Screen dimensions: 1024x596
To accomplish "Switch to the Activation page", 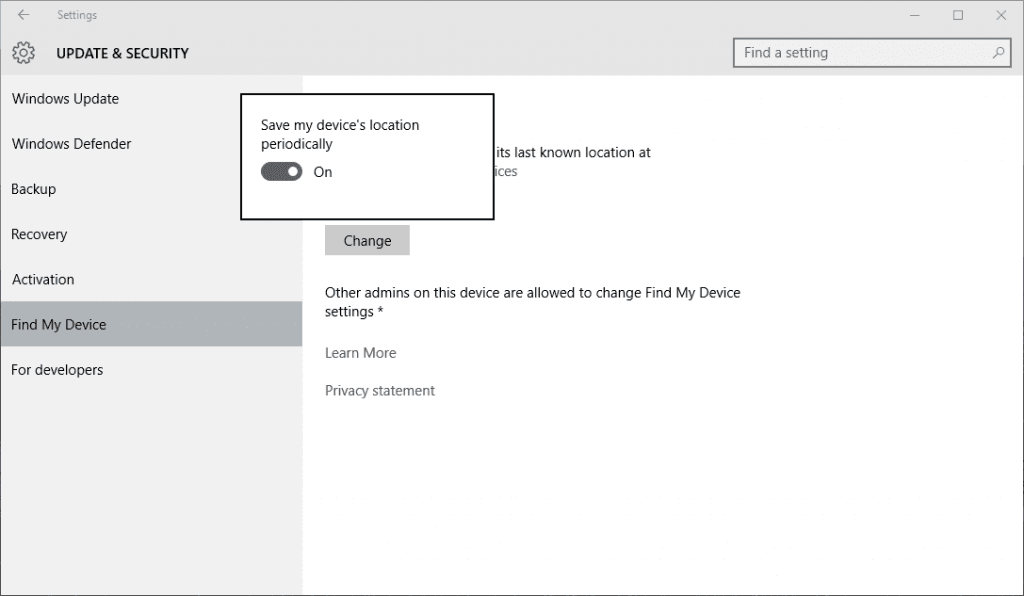I will coord(43,280).
